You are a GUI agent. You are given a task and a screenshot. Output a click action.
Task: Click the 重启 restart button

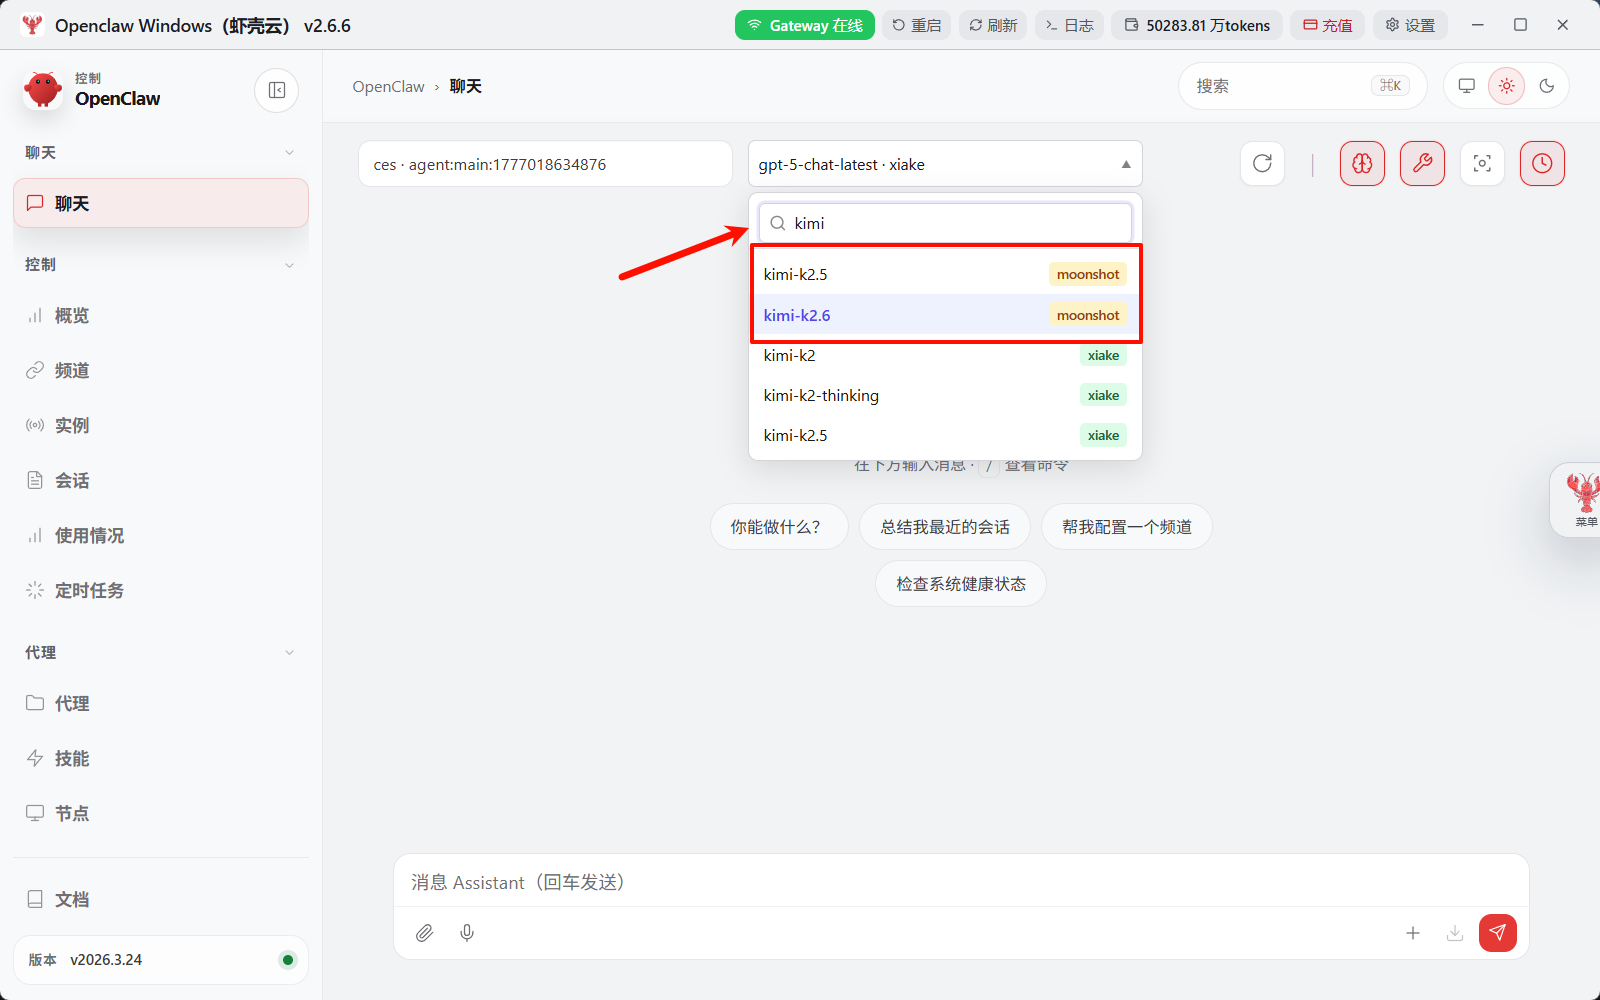tap(917, 25)
